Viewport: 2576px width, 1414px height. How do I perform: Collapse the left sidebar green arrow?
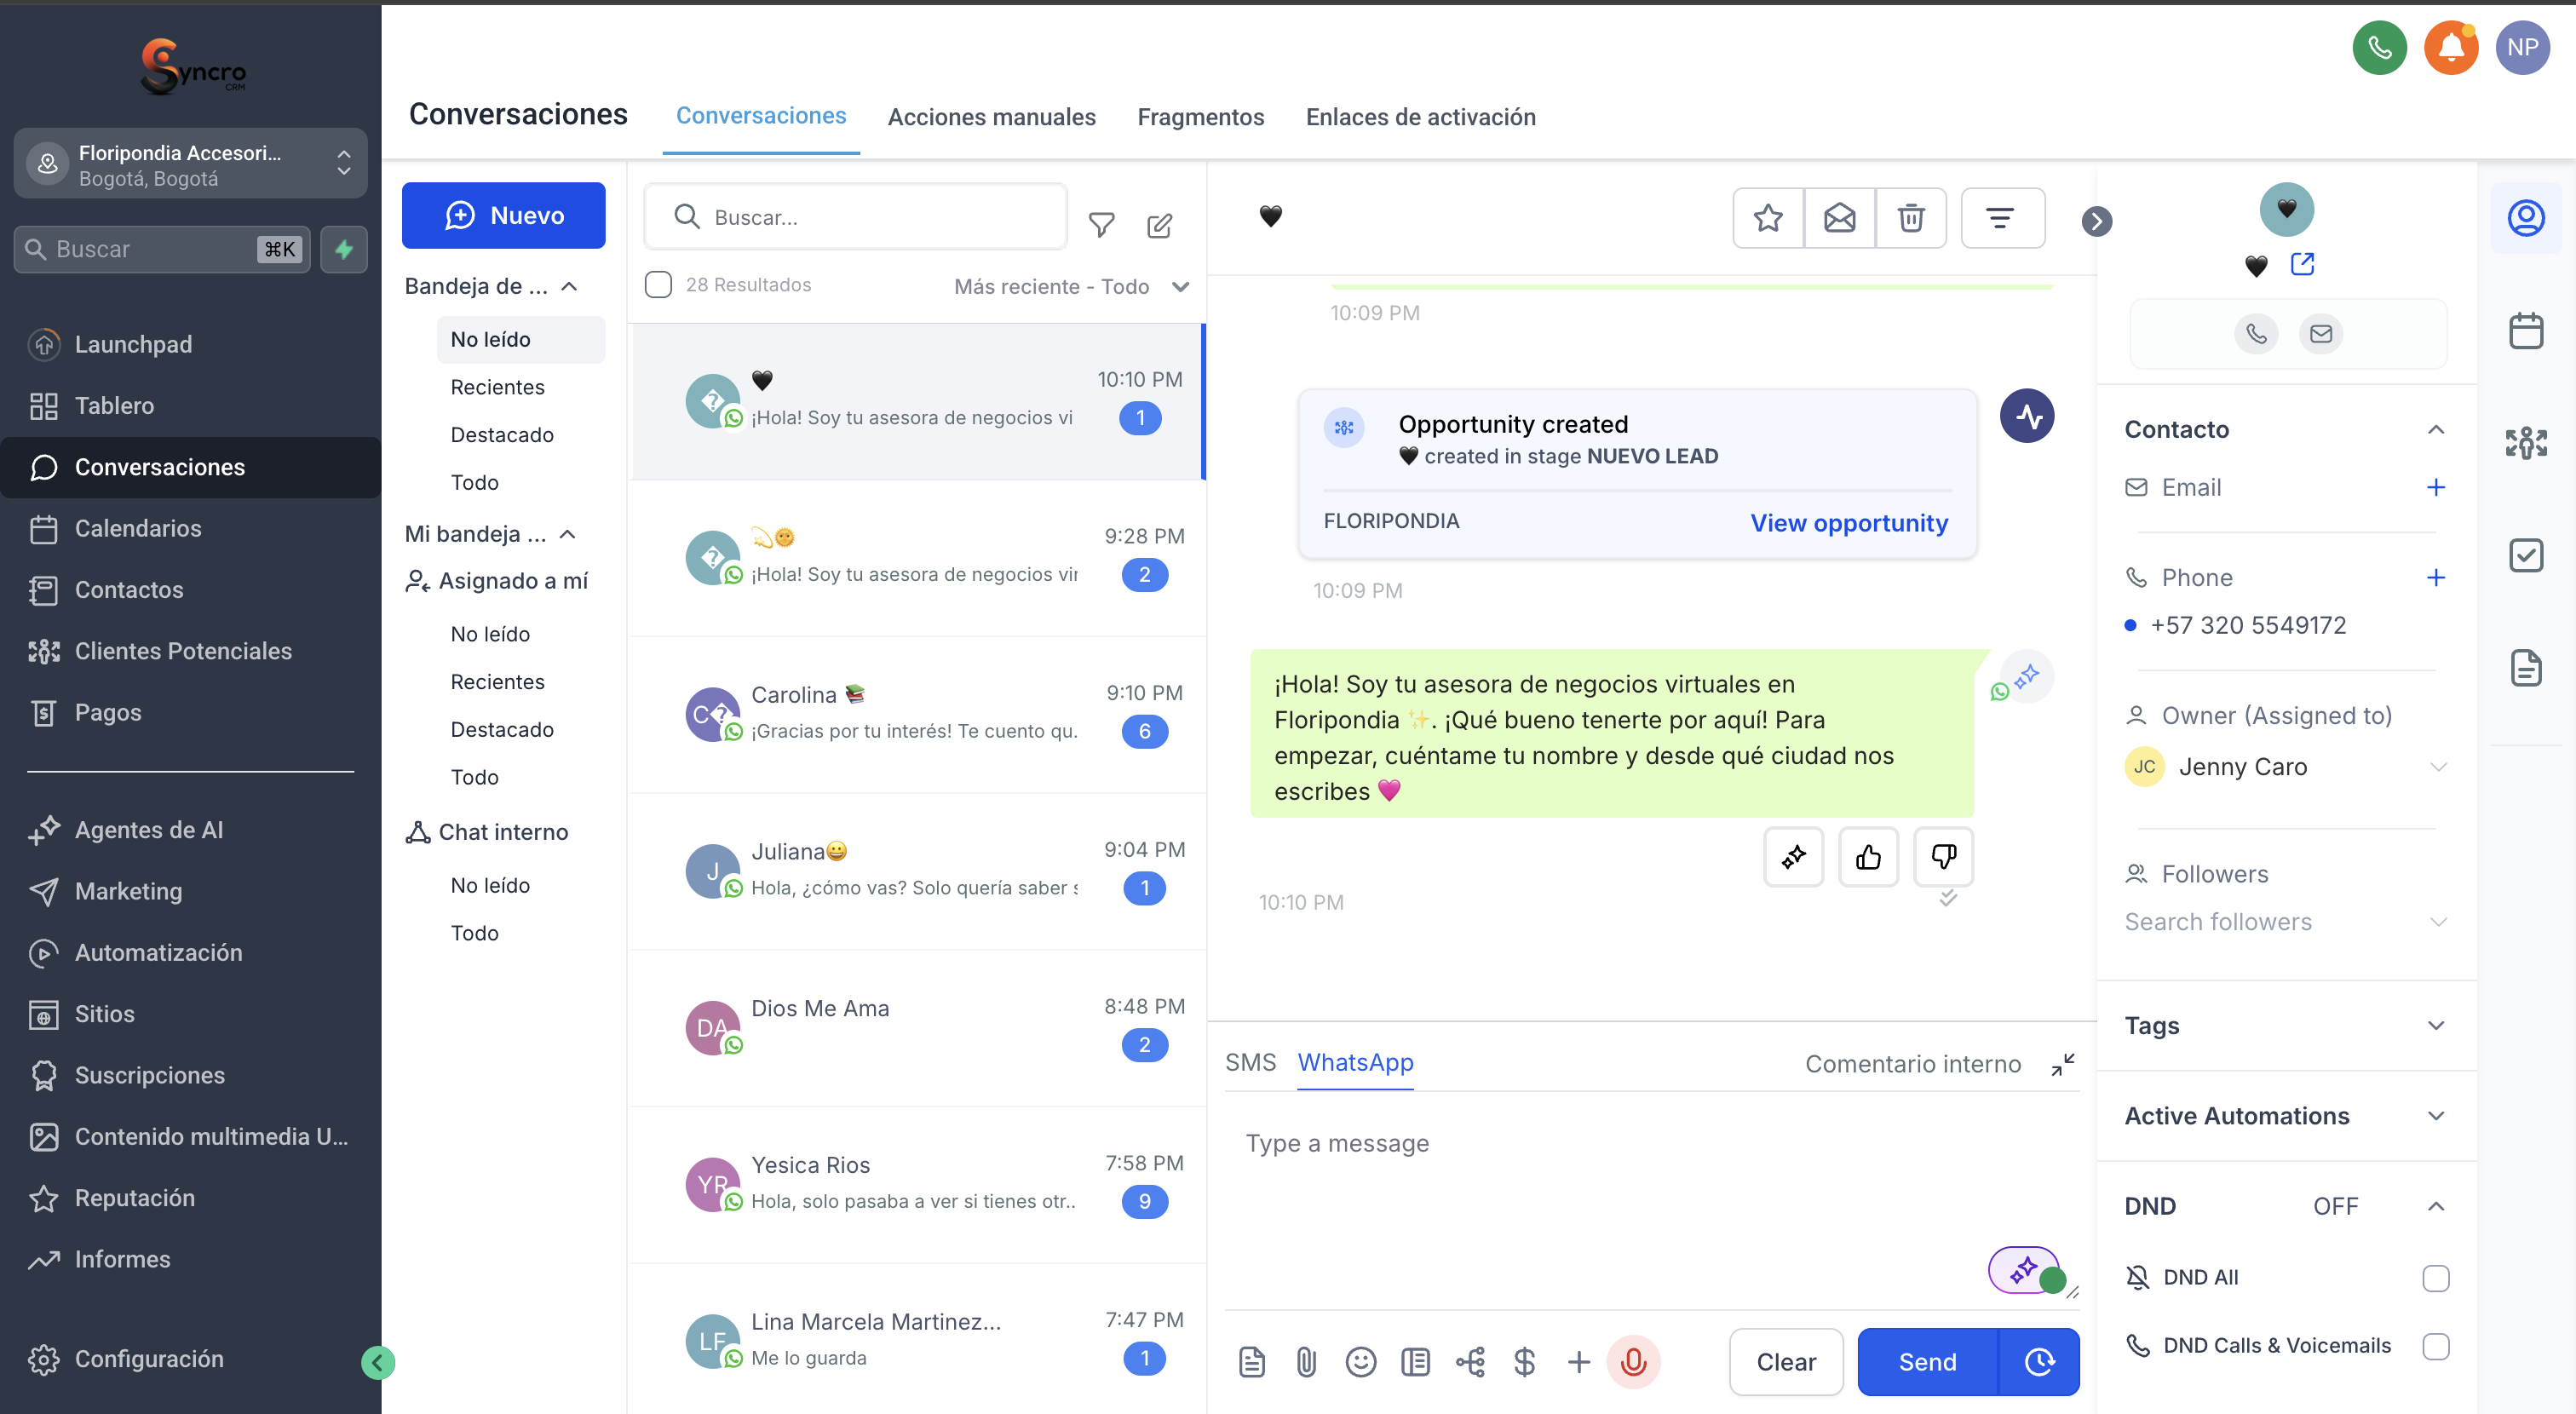(x=377, y=1361)
